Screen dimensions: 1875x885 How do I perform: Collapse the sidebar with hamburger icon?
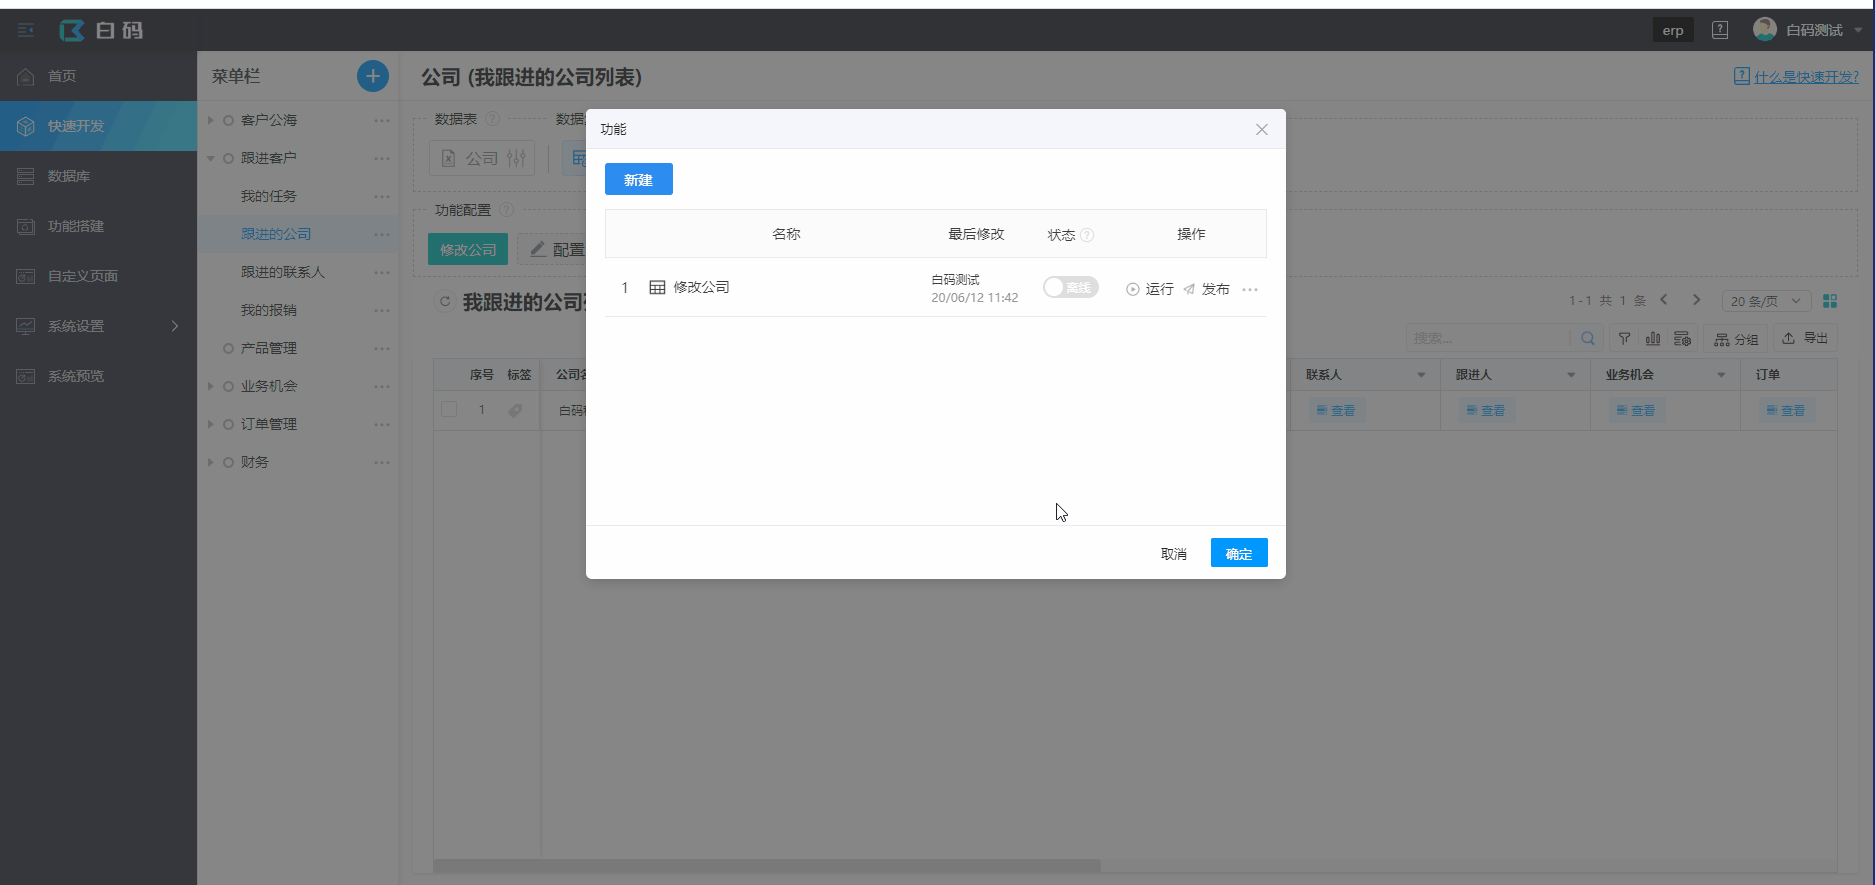click(x=26, y=30)
